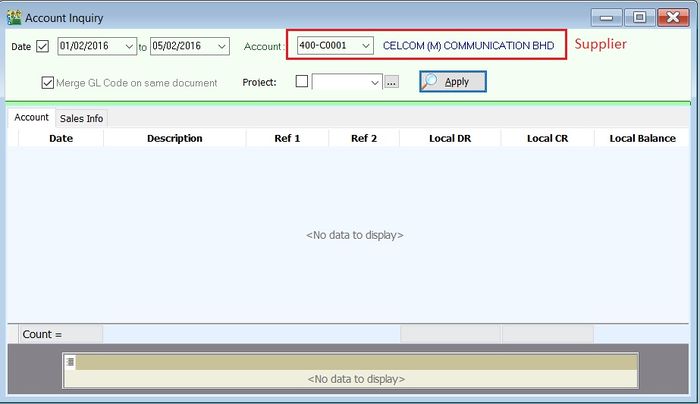
Task: Click the Description column header
Action: tap(174, 138)
